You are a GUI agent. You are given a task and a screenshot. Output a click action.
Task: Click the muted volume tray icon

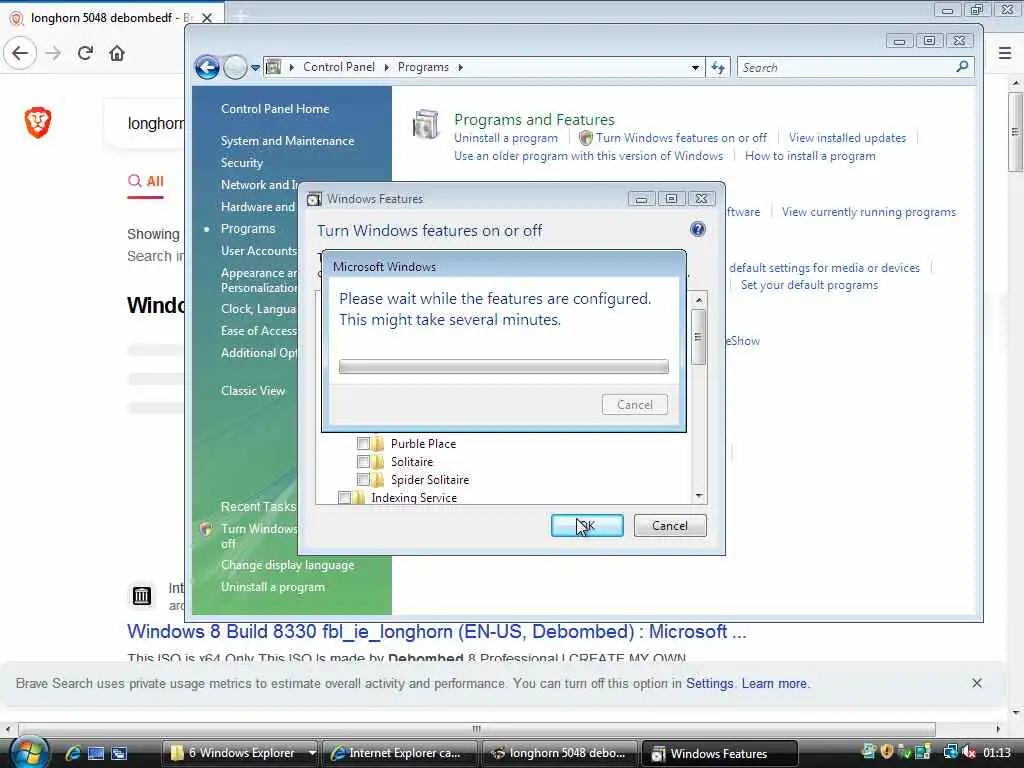coord(968,752)
